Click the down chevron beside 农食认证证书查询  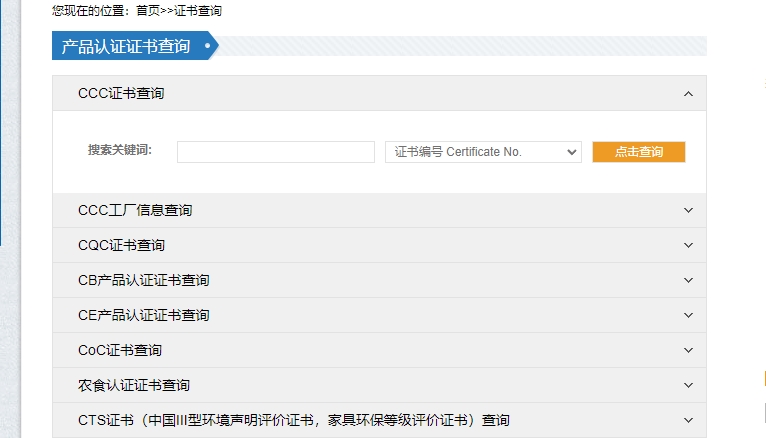[x=687, y=386]
